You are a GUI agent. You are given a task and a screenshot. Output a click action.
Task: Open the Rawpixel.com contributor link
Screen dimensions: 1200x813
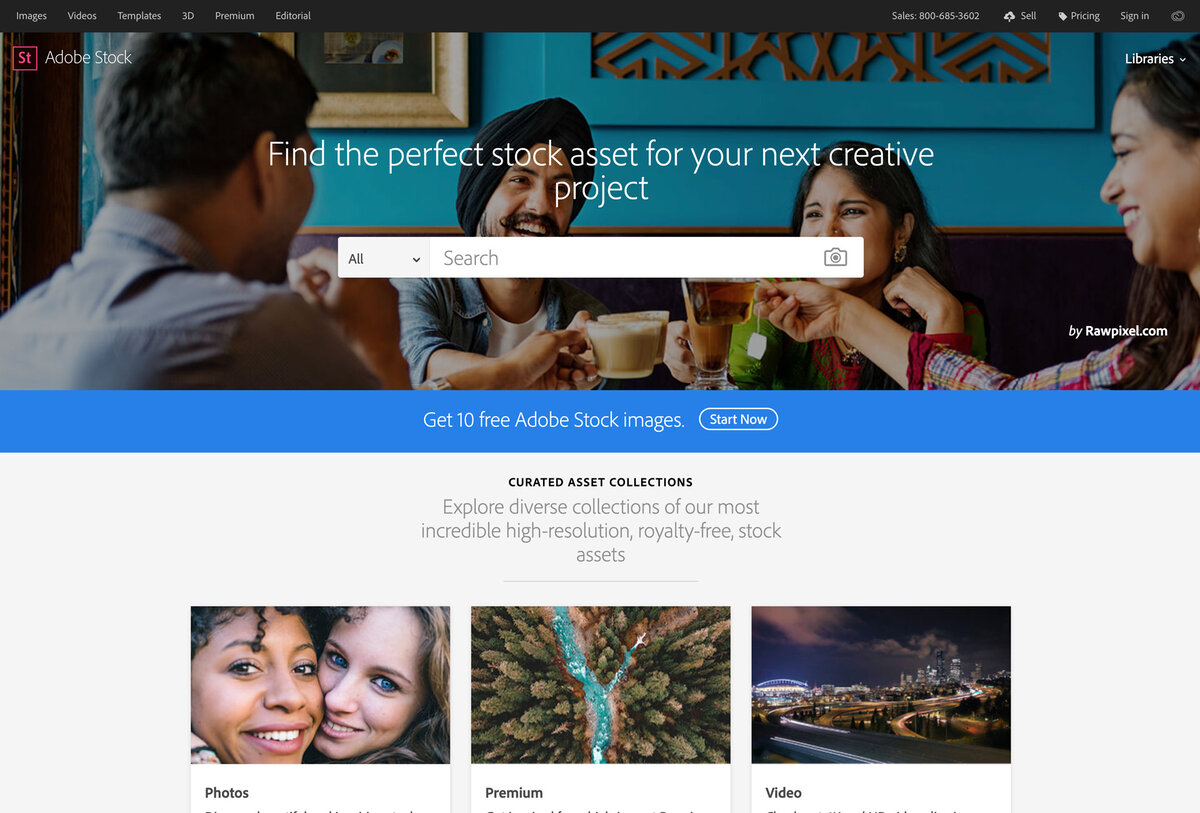1126,331
